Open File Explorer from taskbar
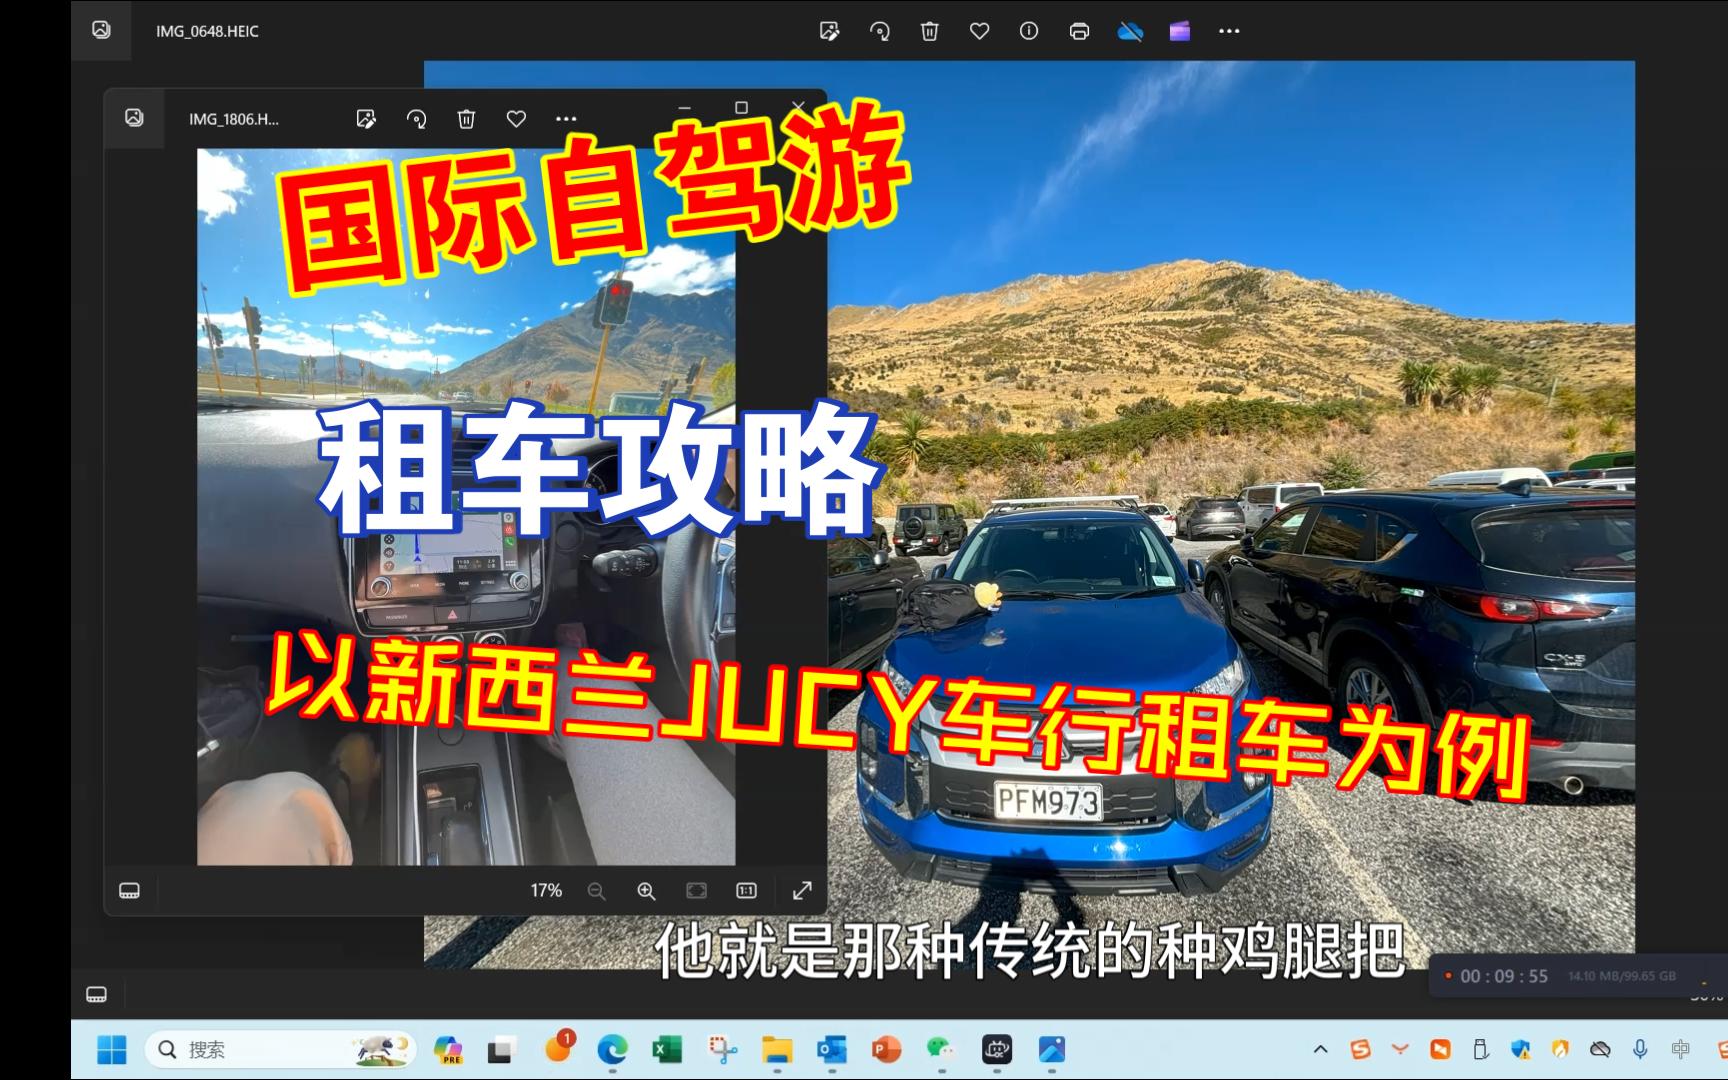The image size is (1728, 1080). click(777, 1050)
